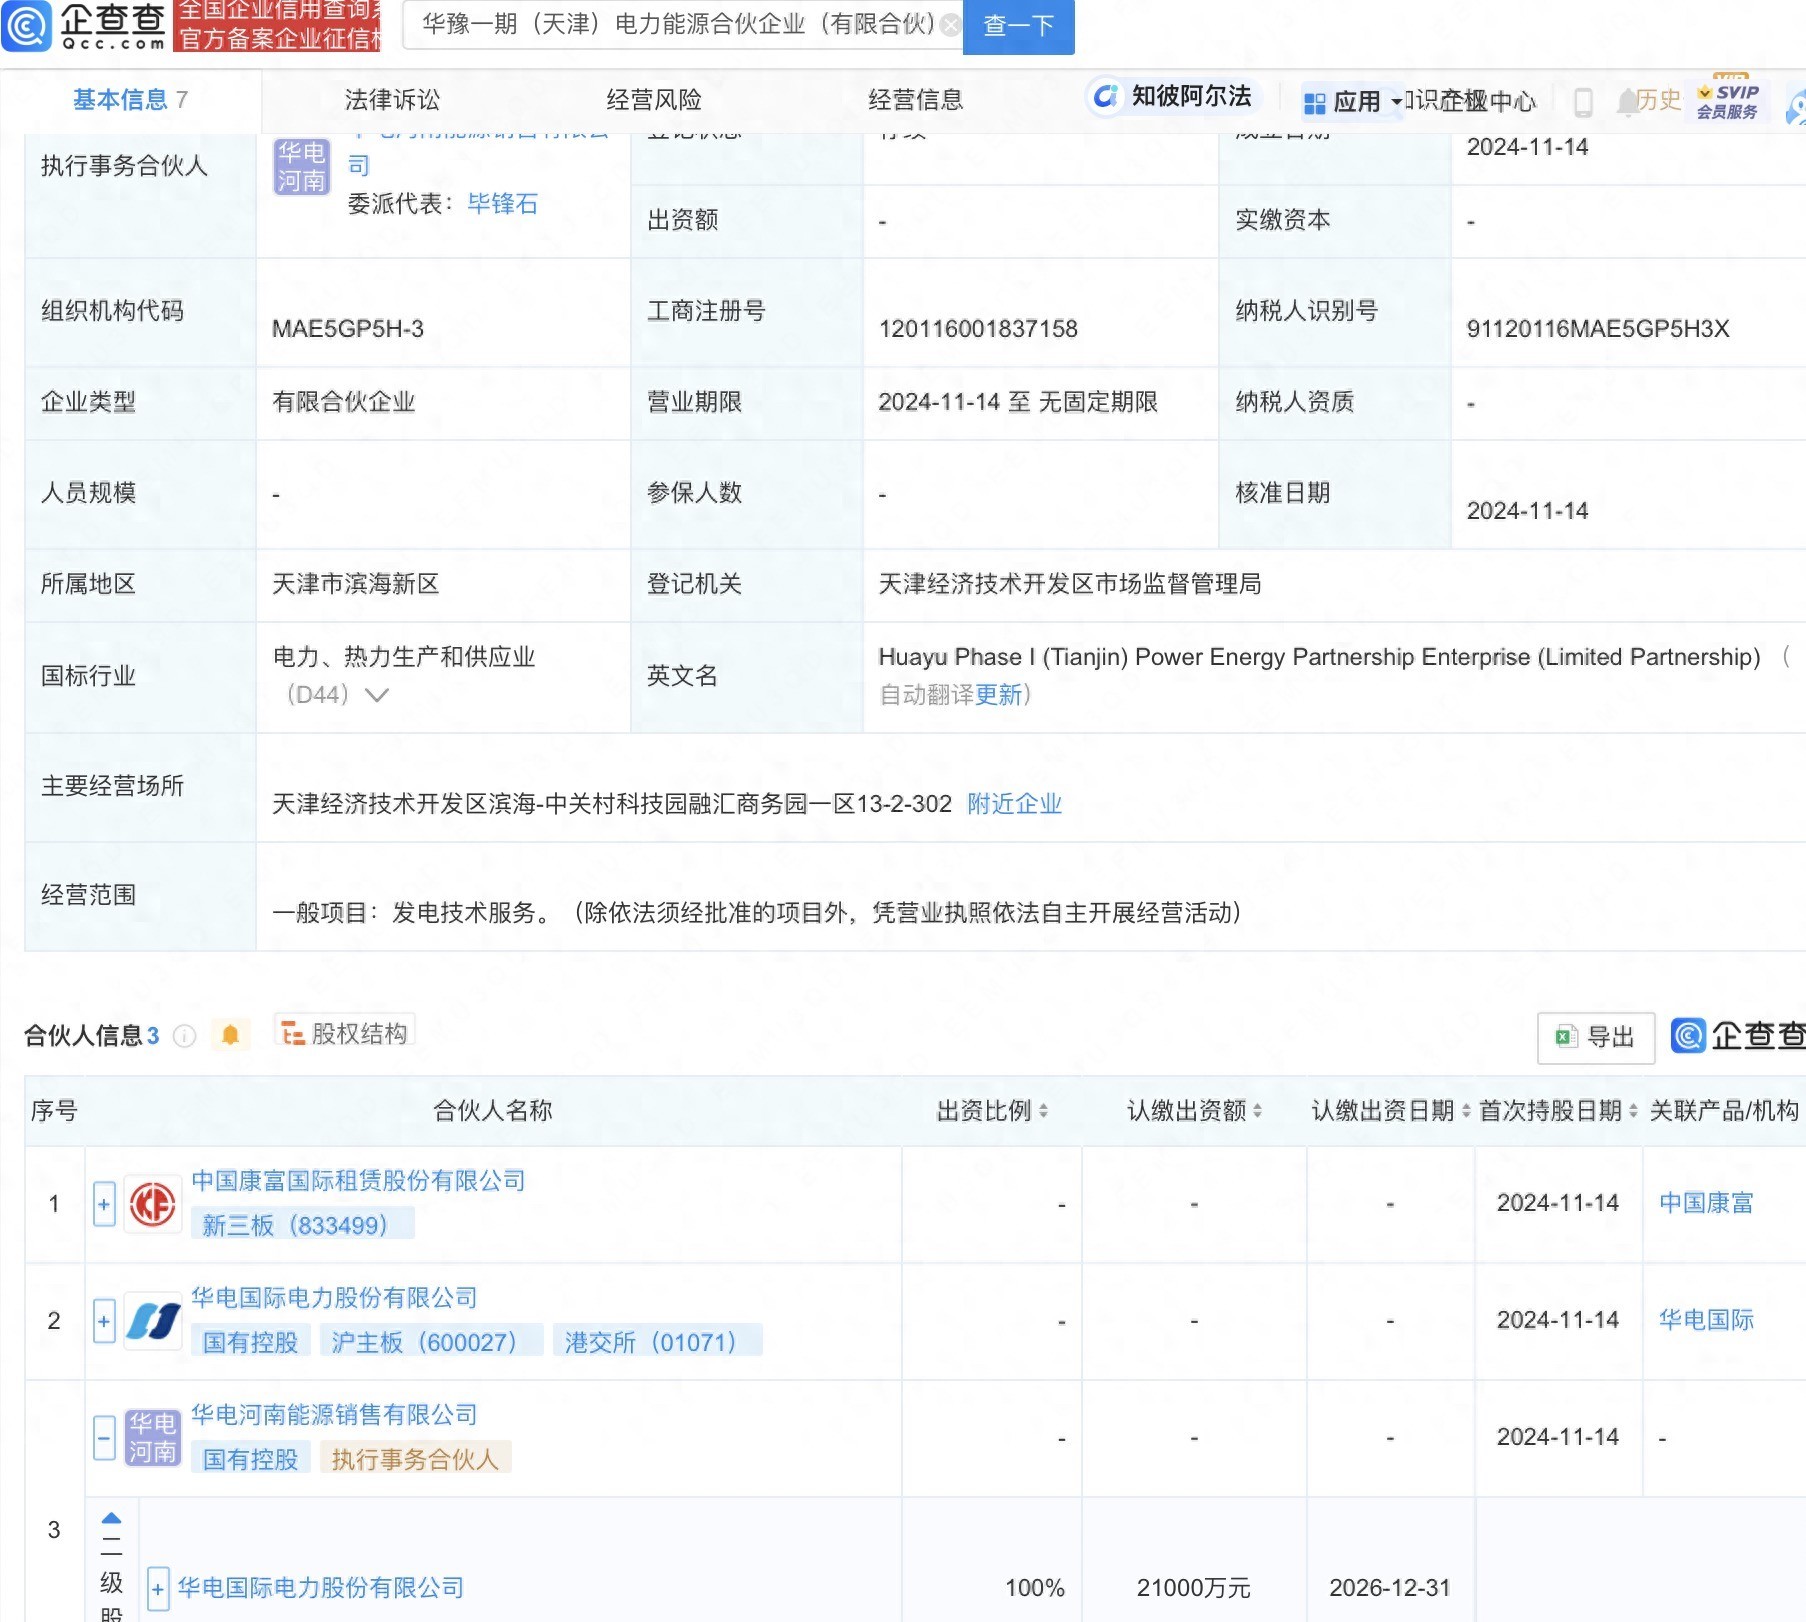1806x1622 pixels.
Task: Click the 查一下 search button
Action: [x=1018, y=26]
